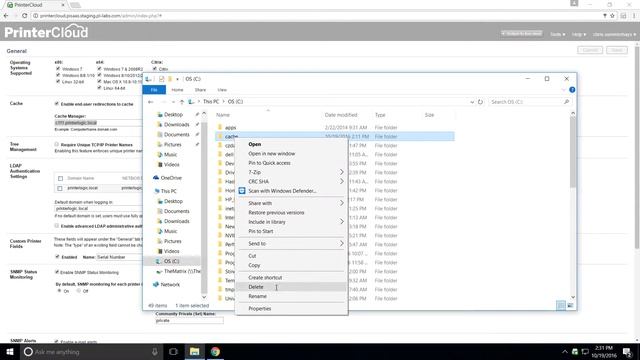Open Chrome from the taskbar
Image resolution: width=640 pixels, height=360 pixels.
point(215,351)
